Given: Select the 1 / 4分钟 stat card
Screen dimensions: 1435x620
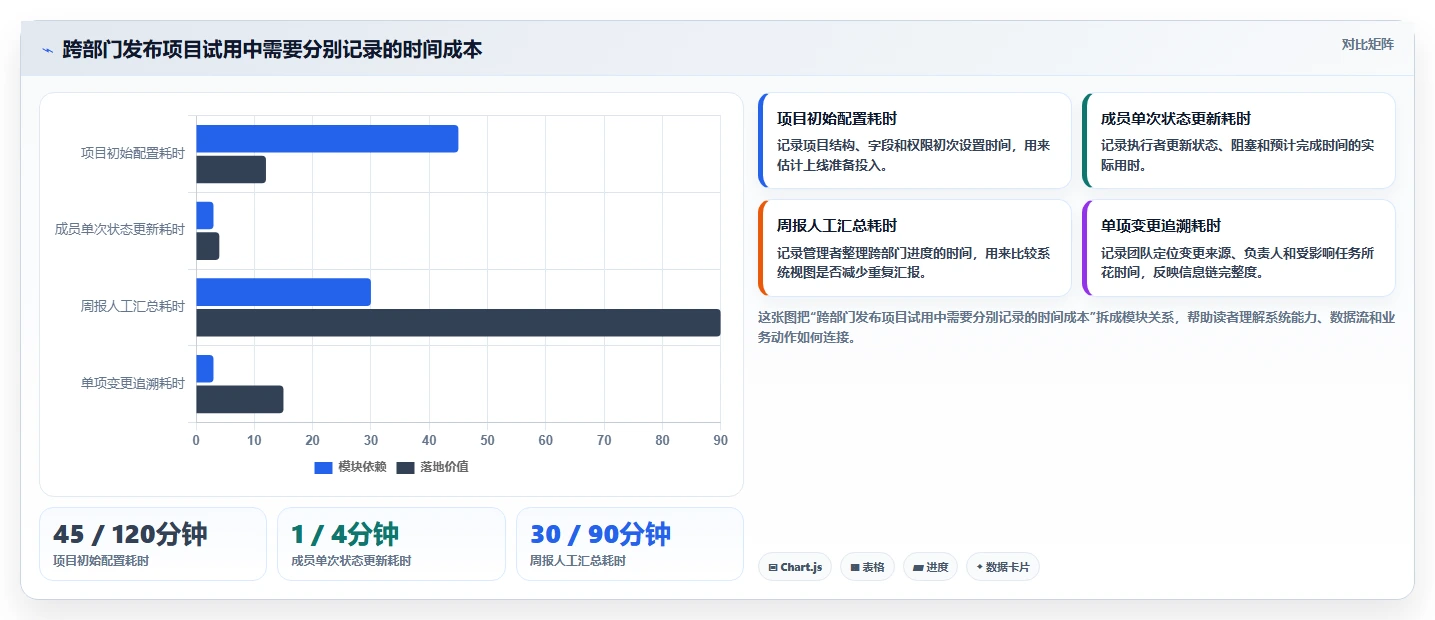Looking at the screenshot, I should [x=391, y=544].
